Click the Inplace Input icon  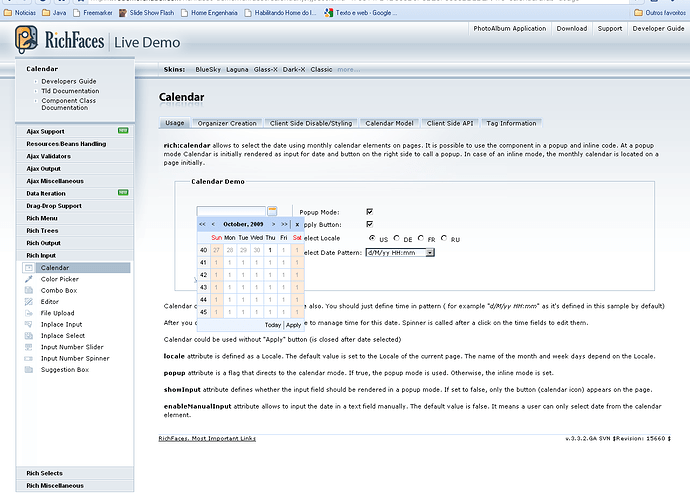pos(29,324)
